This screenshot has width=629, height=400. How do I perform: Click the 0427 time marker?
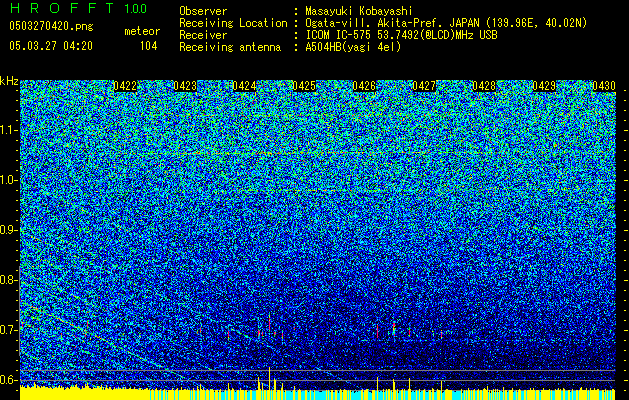pos(424,86)
